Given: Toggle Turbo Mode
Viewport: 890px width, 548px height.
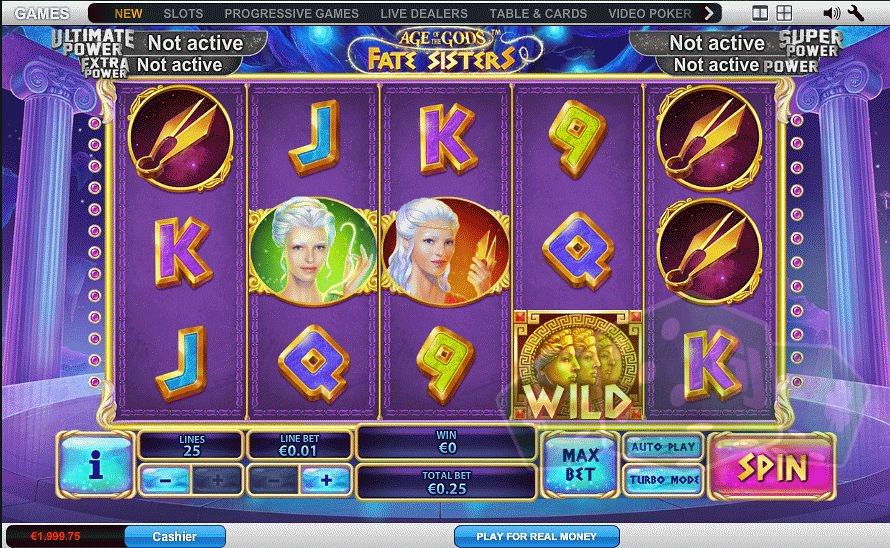Looking at the screenshot, I should click(x=664, y=480).
